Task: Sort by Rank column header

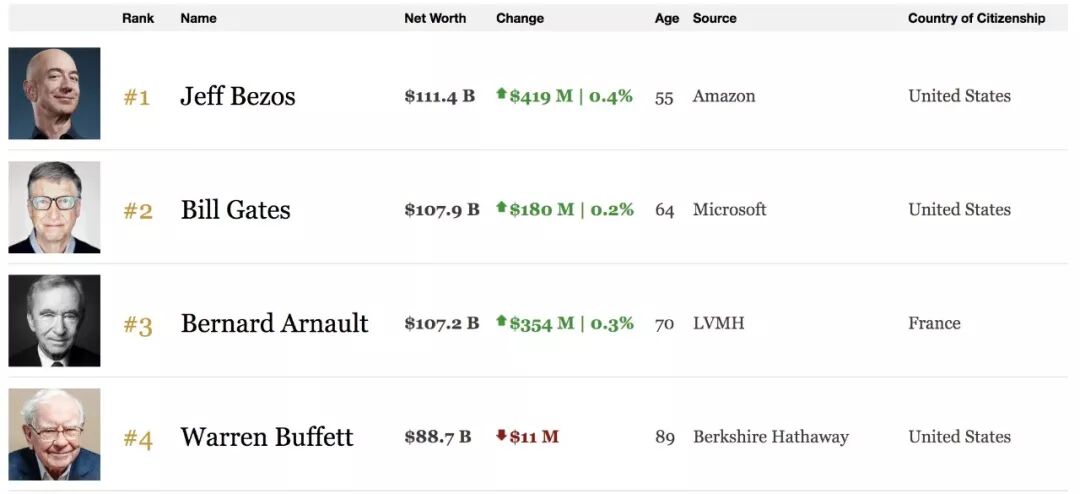Action: (x=138, y=18)
